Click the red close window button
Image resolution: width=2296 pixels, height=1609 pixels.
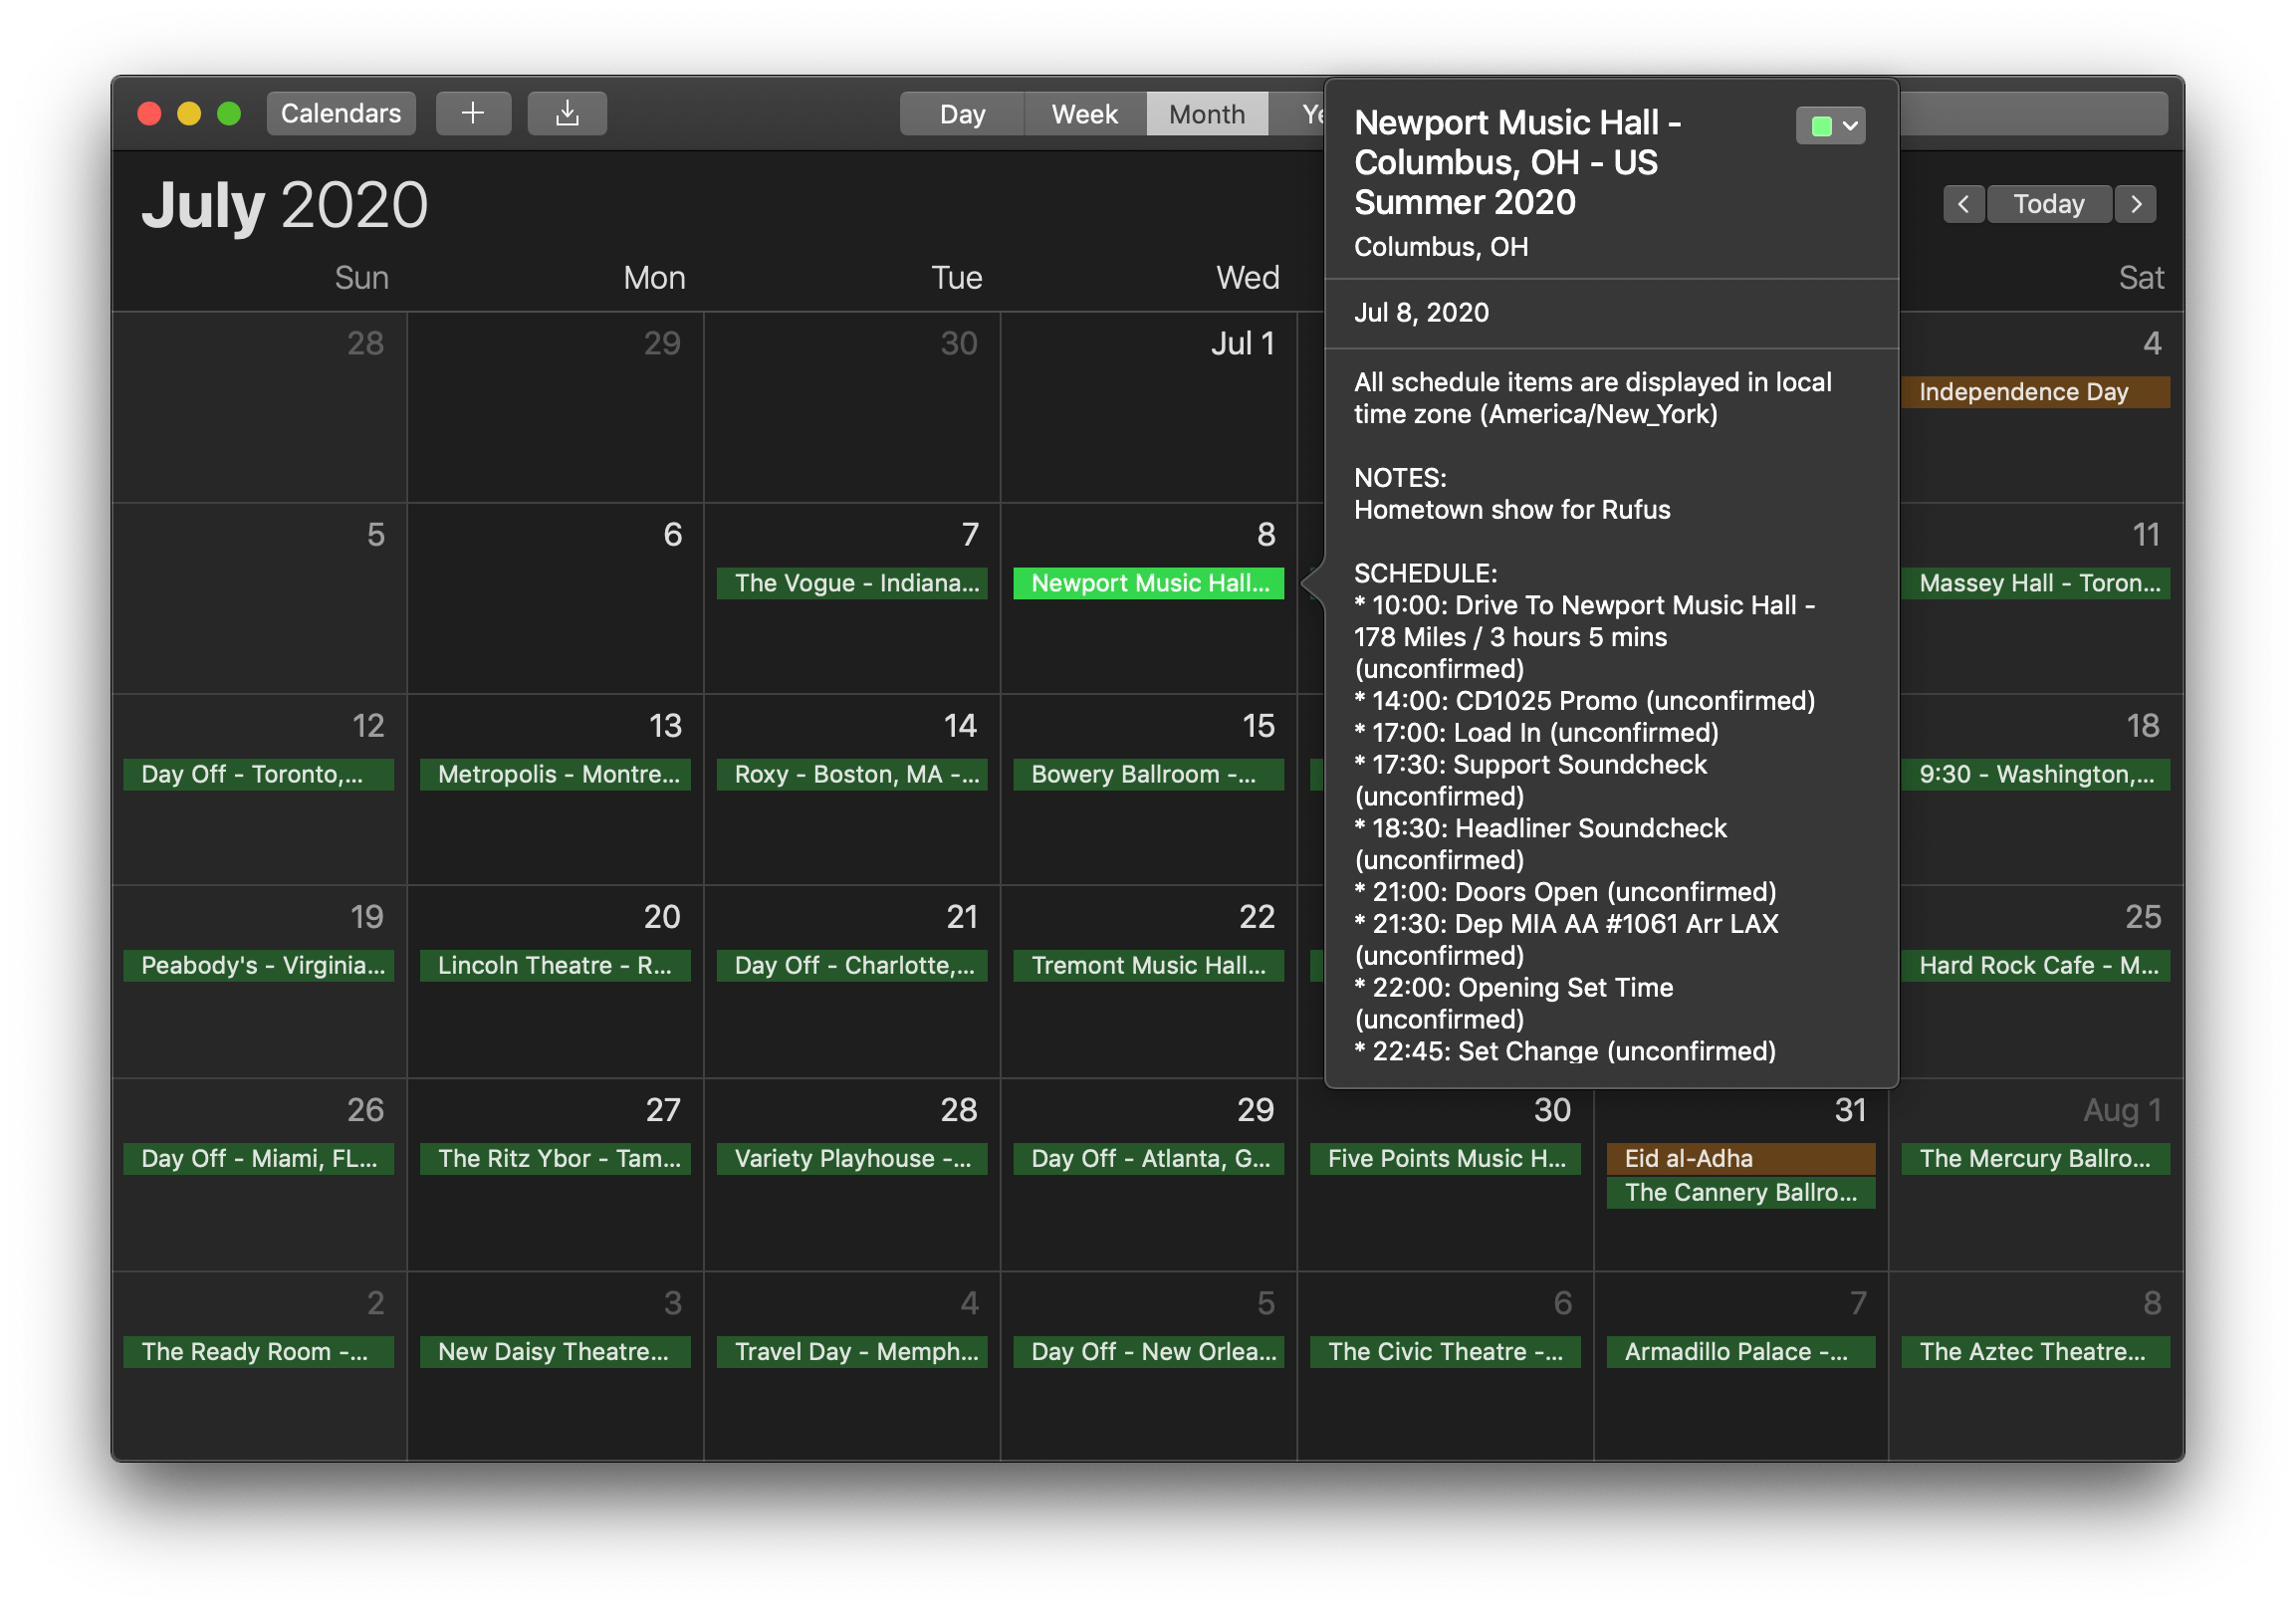(149, 113)
